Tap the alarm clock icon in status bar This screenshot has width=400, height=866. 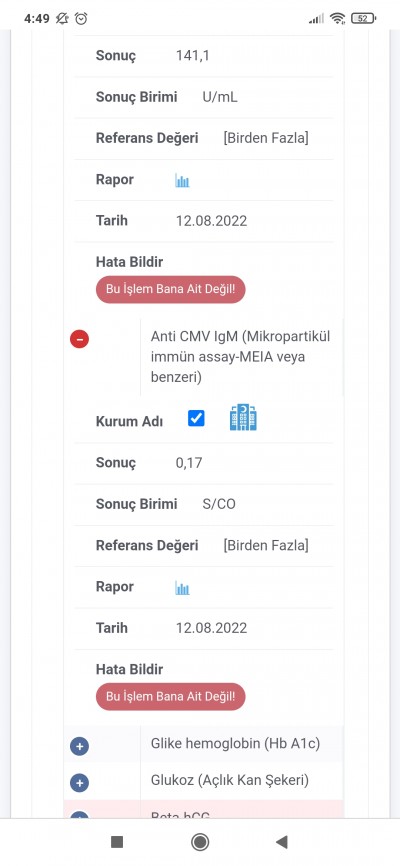point(81,18)
